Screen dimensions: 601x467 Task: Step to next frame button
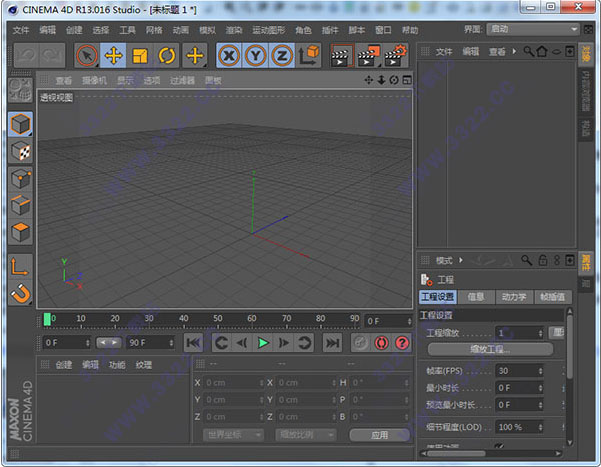[x=284, y=343]
